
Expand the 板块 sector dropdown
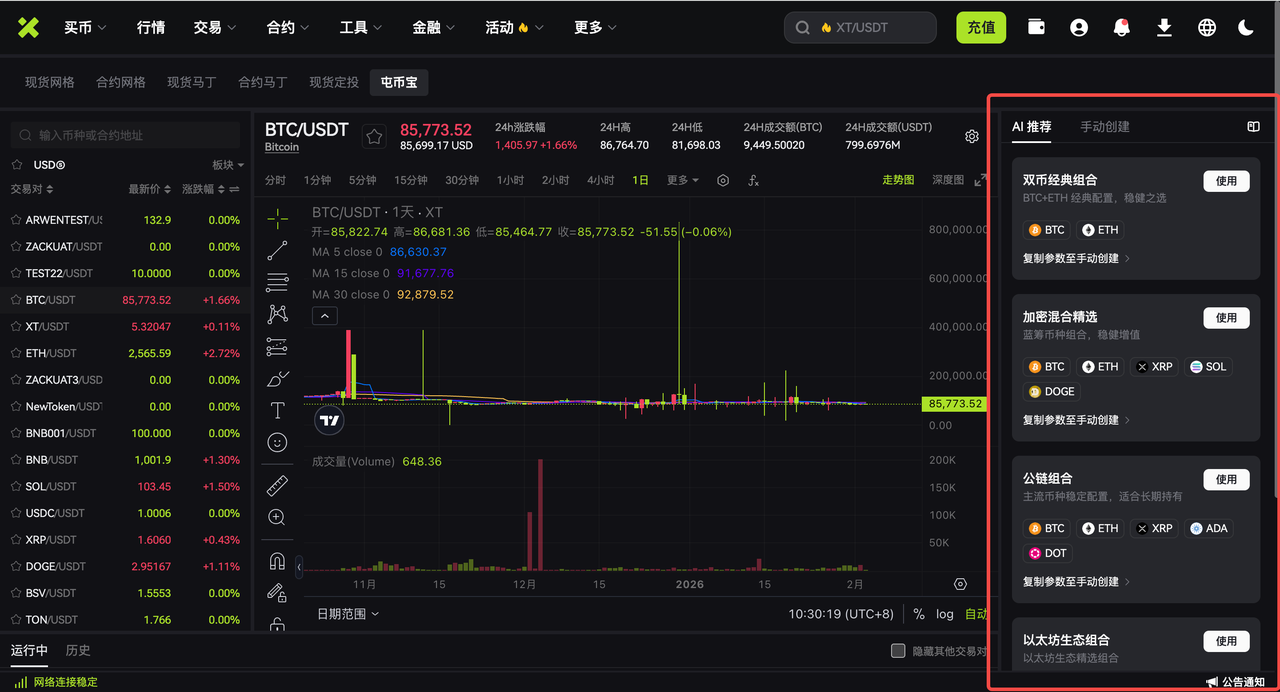(227, 165)
